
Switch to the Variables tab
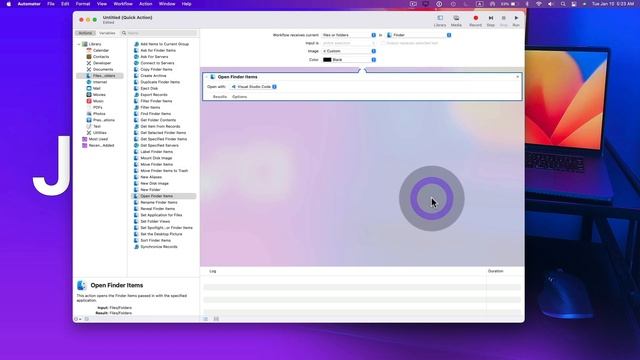107,33
